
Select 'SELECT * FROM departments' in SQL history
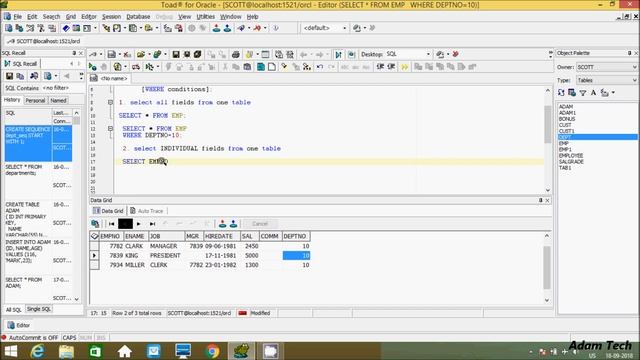click(x=28, y=170)
